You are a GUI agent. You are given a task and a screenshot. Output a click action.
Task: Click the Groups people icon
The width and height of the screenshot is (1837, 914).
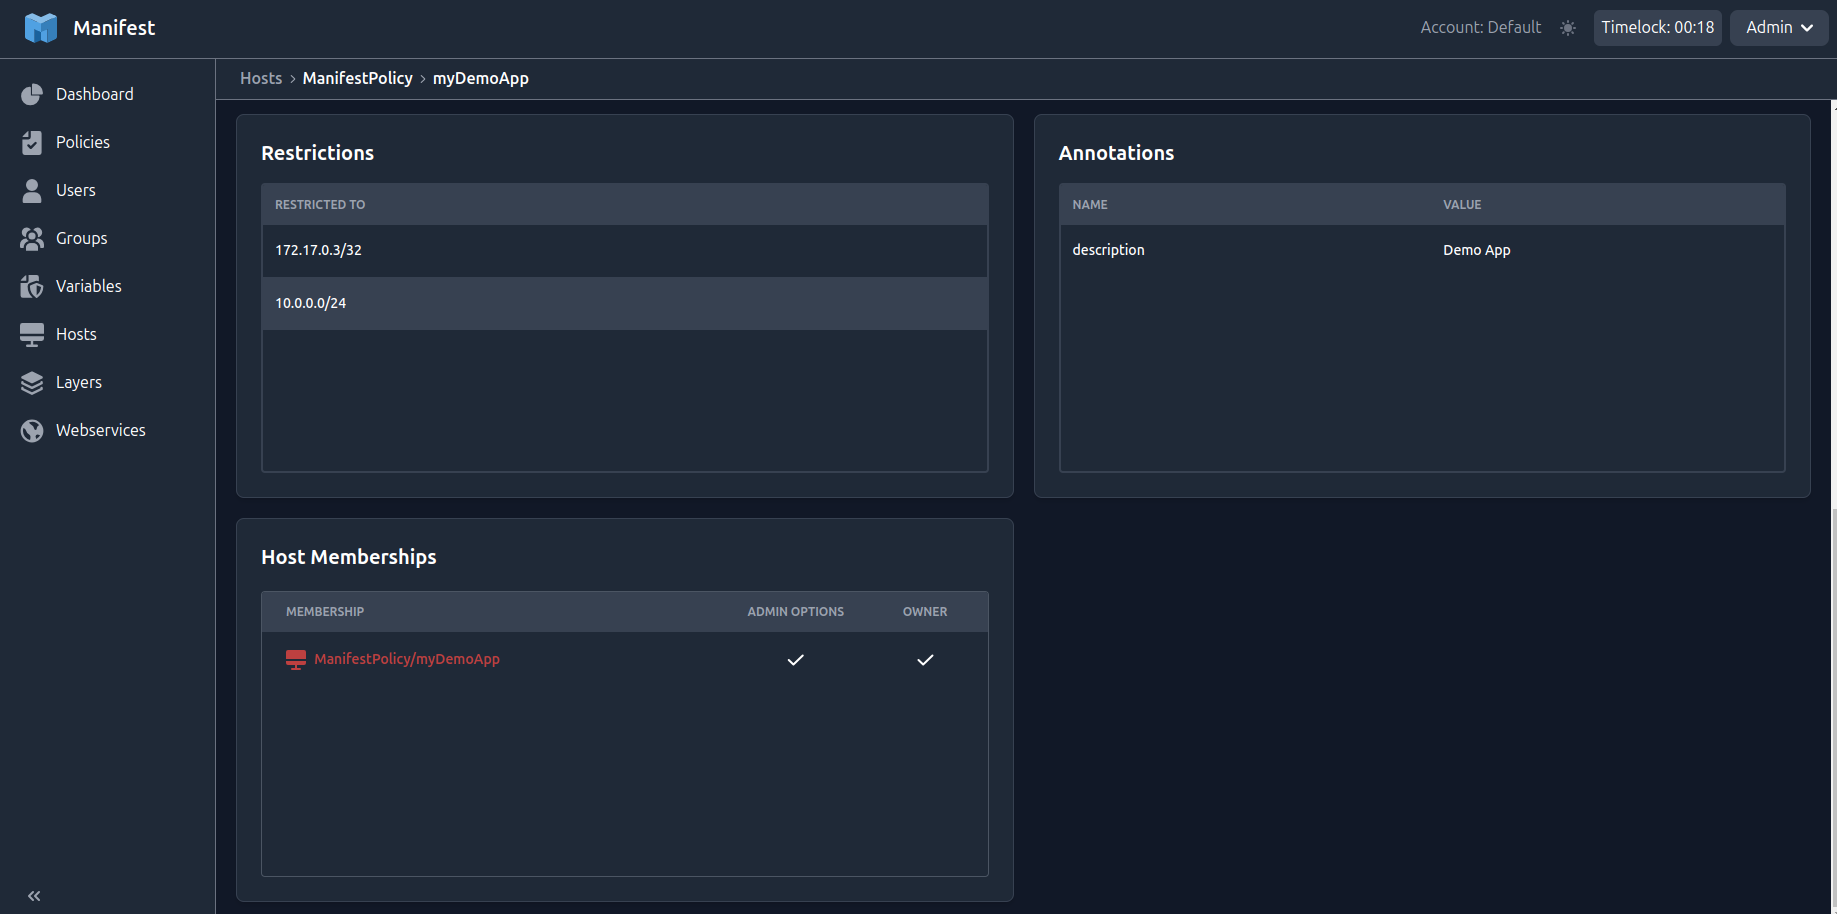coord(32,238)
